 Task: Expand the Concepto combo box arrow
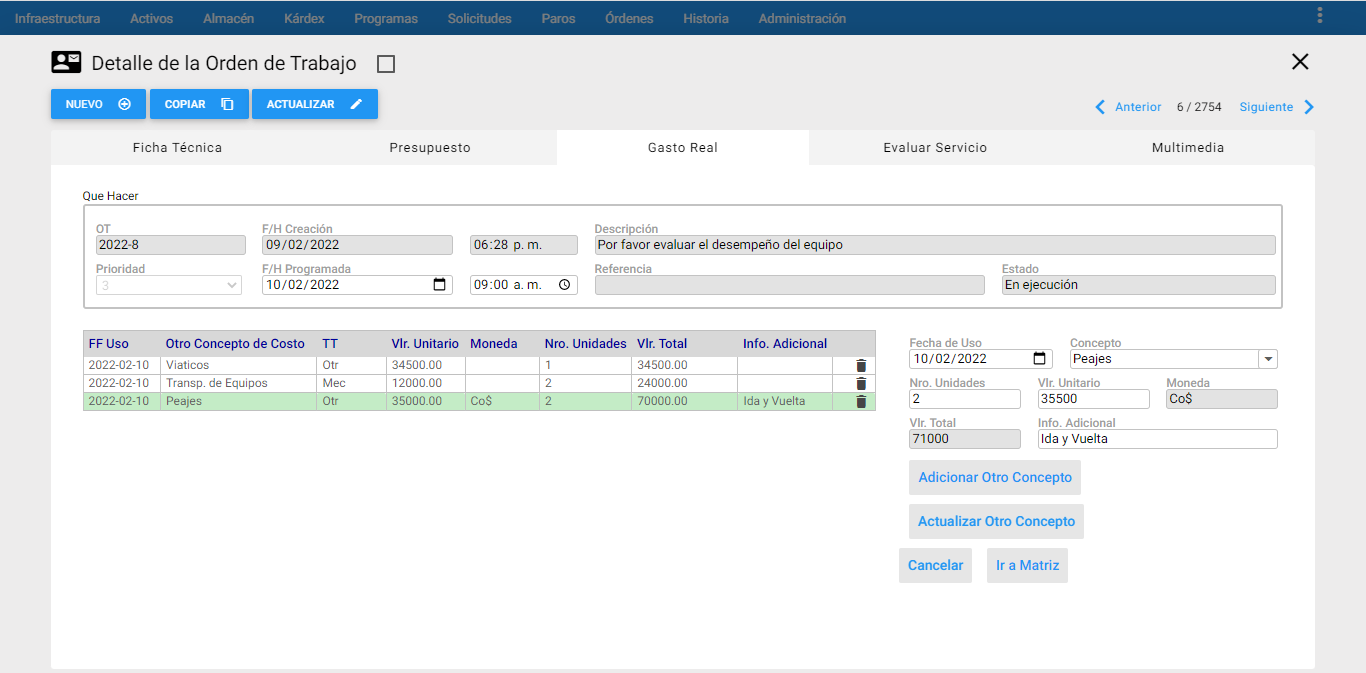[x=1268, y=359]
